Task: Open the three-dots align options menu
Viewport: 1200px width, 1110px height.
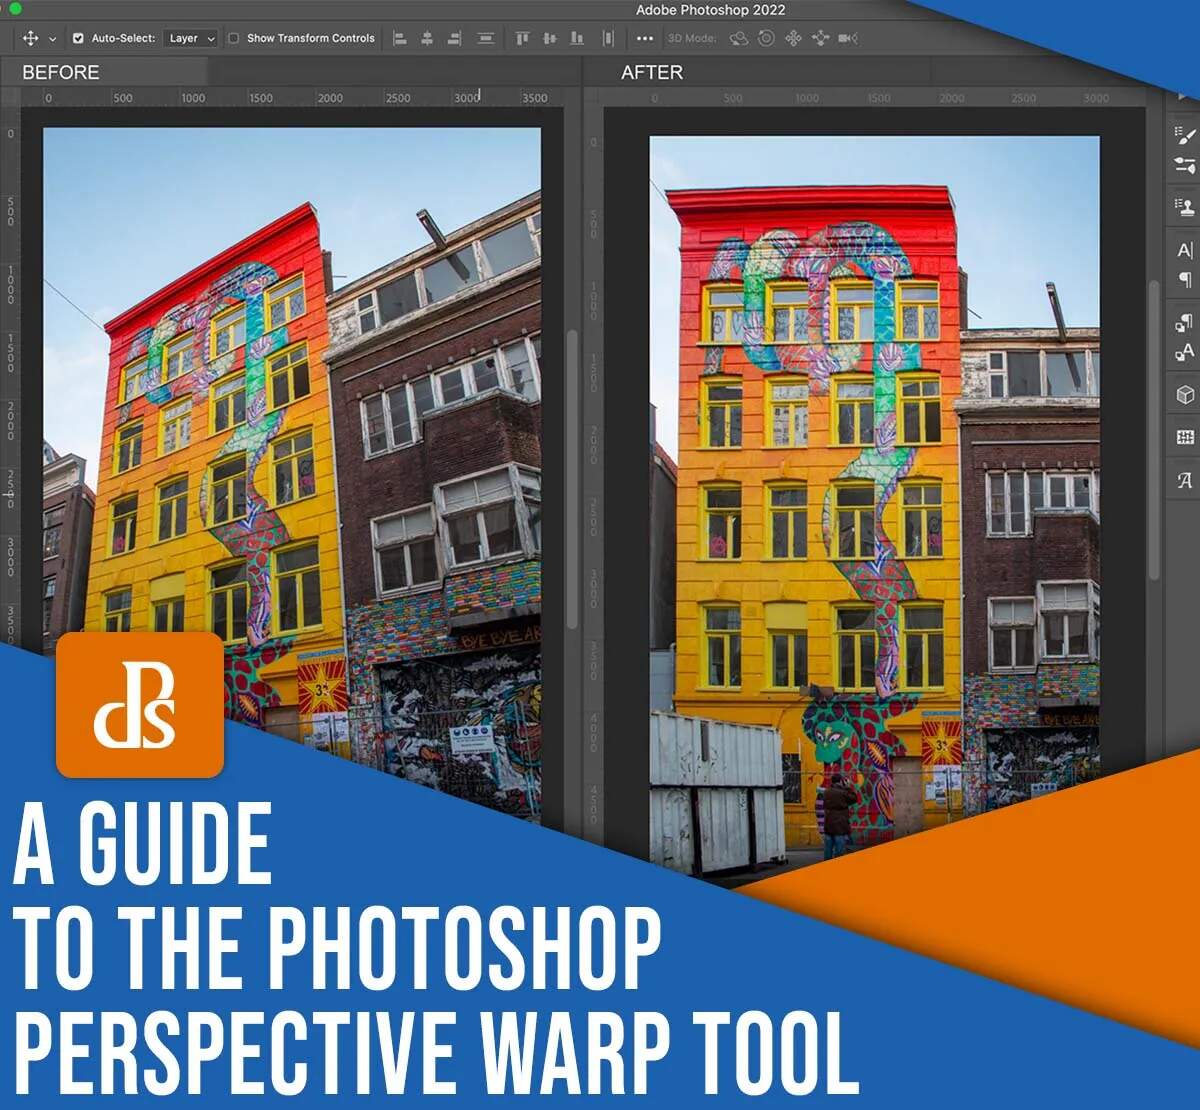Action: [645, 38]
